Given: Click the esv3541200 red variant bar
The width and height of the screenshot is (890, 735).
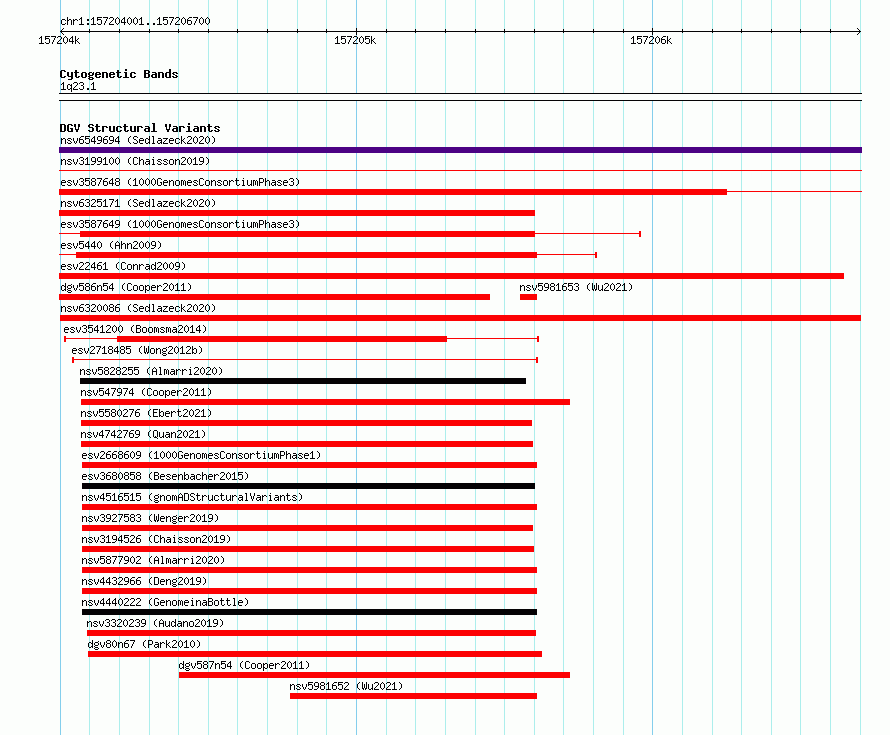Looking at the screenshot, I should pos(282,339).
